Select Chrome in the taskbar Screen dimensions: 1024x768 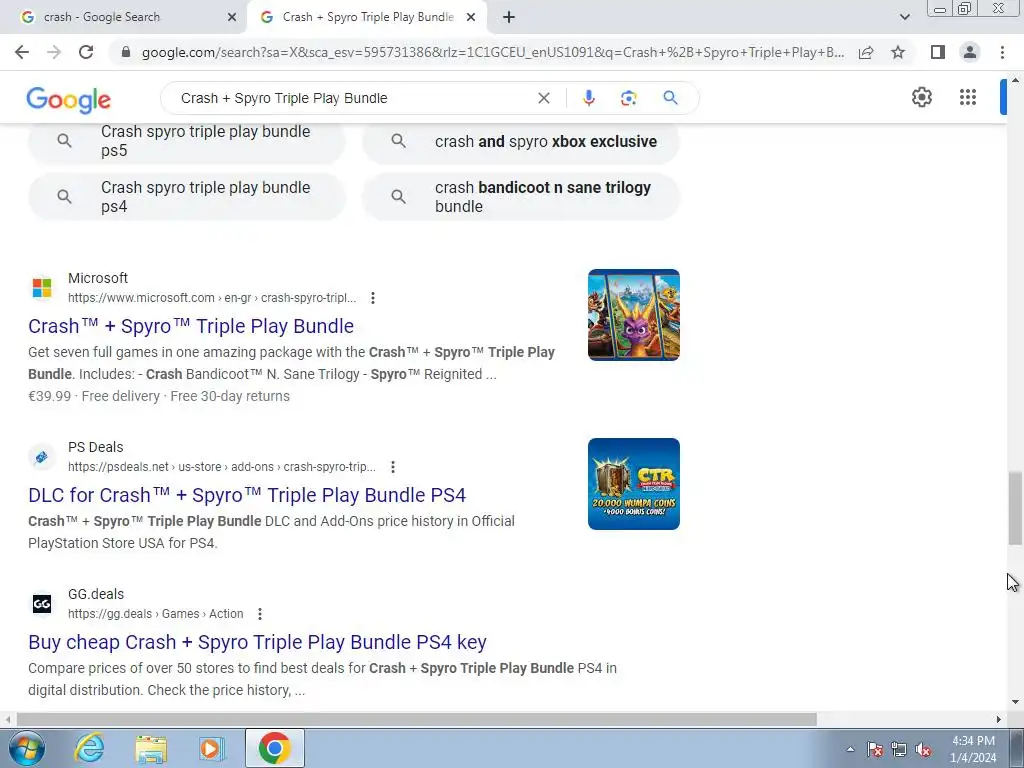coord(274,748)
